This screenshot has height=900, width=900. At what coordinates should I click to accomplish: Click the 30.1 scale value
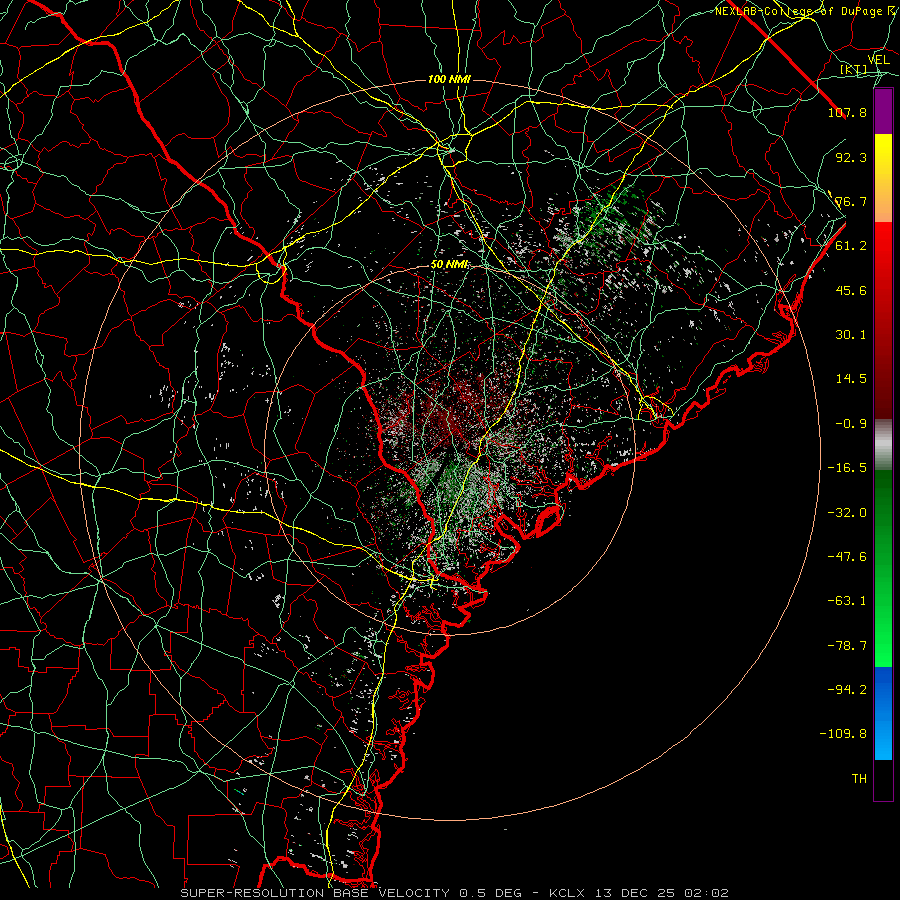(851, 334)
